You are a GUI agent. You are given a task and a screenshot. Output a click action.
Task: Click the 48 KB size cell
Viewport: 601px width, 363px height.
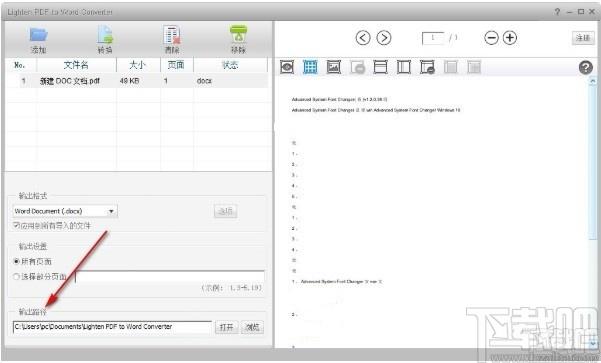[130, 81]
